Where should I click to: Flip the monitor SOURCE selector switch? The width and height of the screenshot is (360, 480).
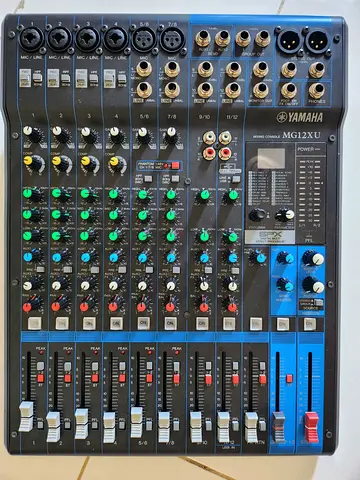(318, 303)
